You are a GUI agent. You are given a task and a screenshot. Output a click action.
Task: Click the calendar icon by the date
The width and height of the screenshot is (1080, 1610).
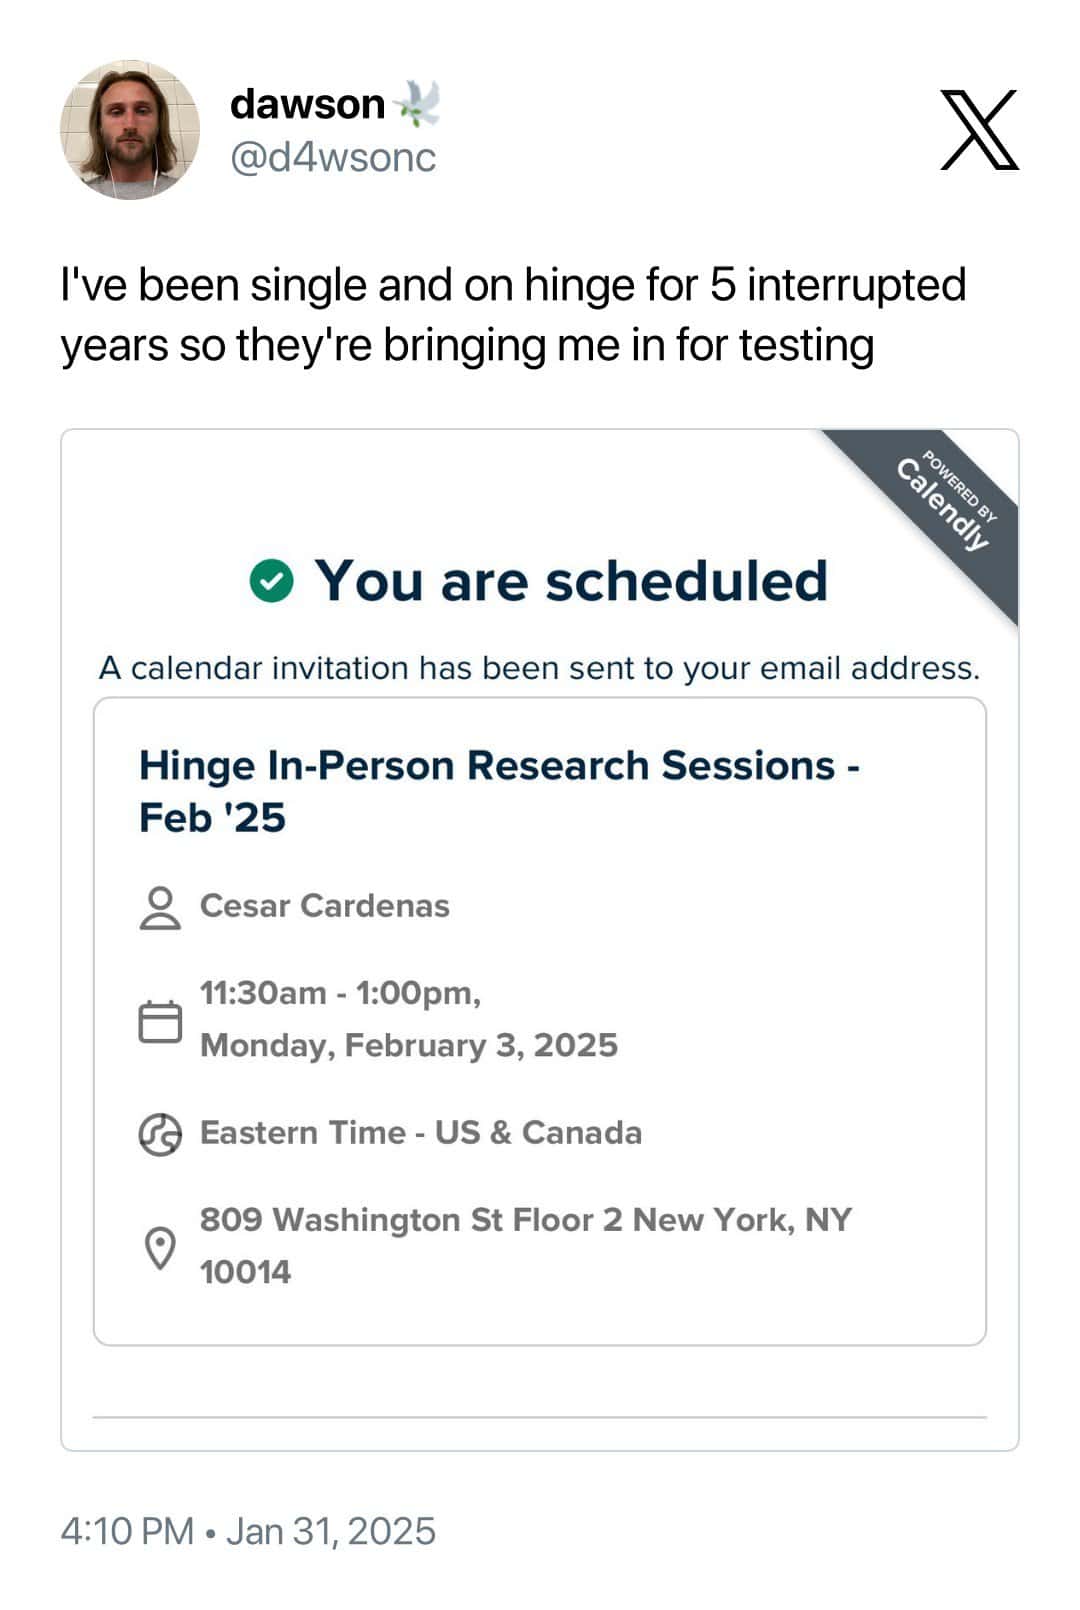[160, 1020]
